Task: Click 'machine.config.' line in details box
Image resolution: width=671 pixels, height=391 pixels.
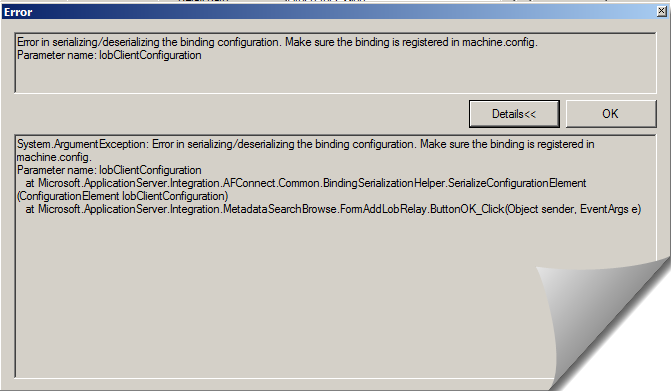Action: point(54,157)
